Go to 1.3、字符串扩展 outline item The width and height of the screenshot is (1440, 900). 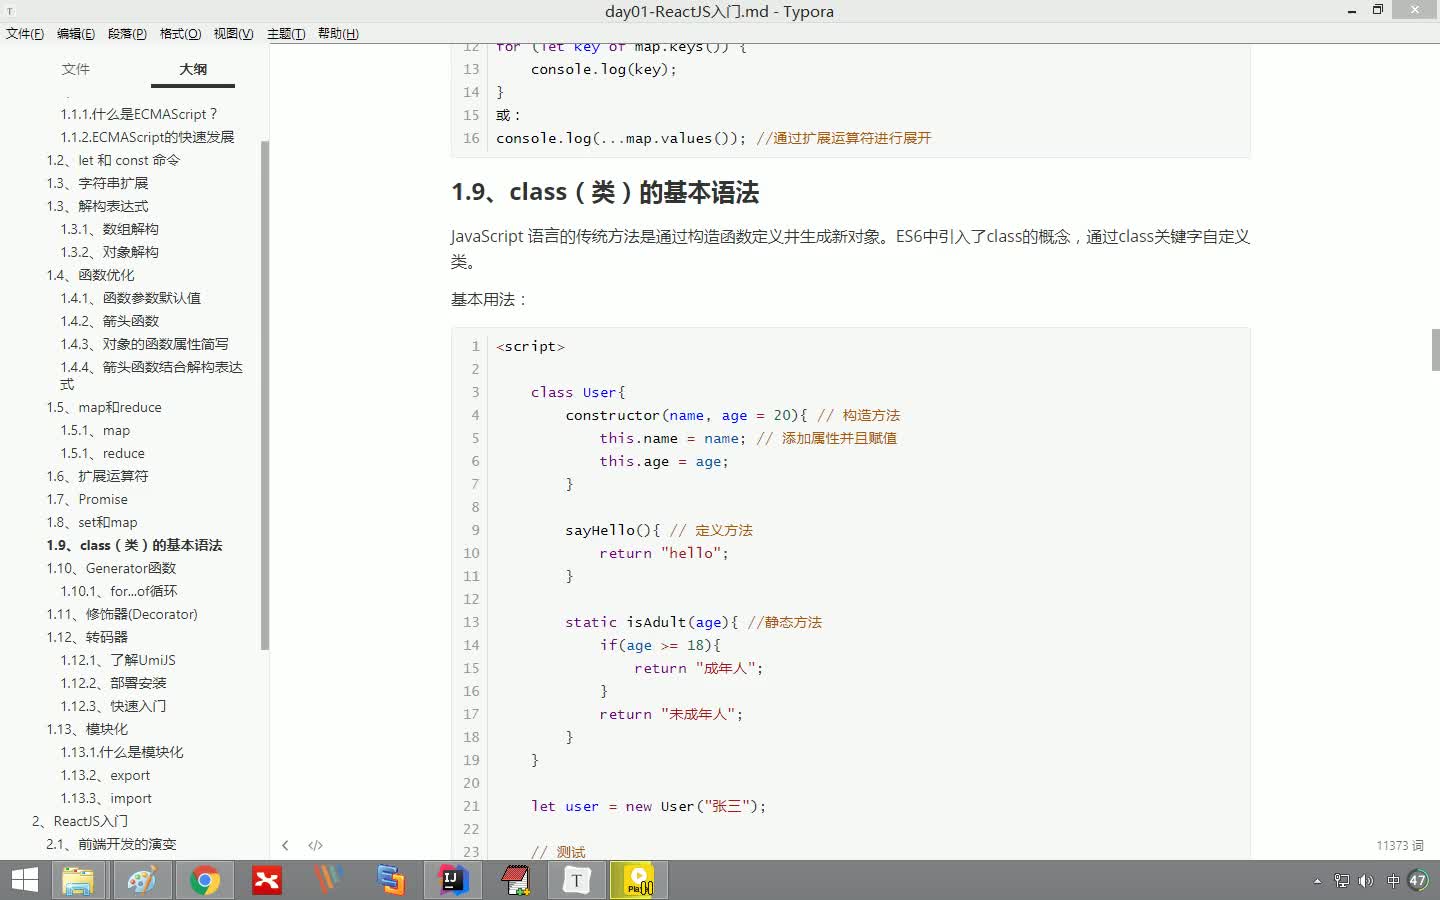pyautogui.click(x=97, y=183)
